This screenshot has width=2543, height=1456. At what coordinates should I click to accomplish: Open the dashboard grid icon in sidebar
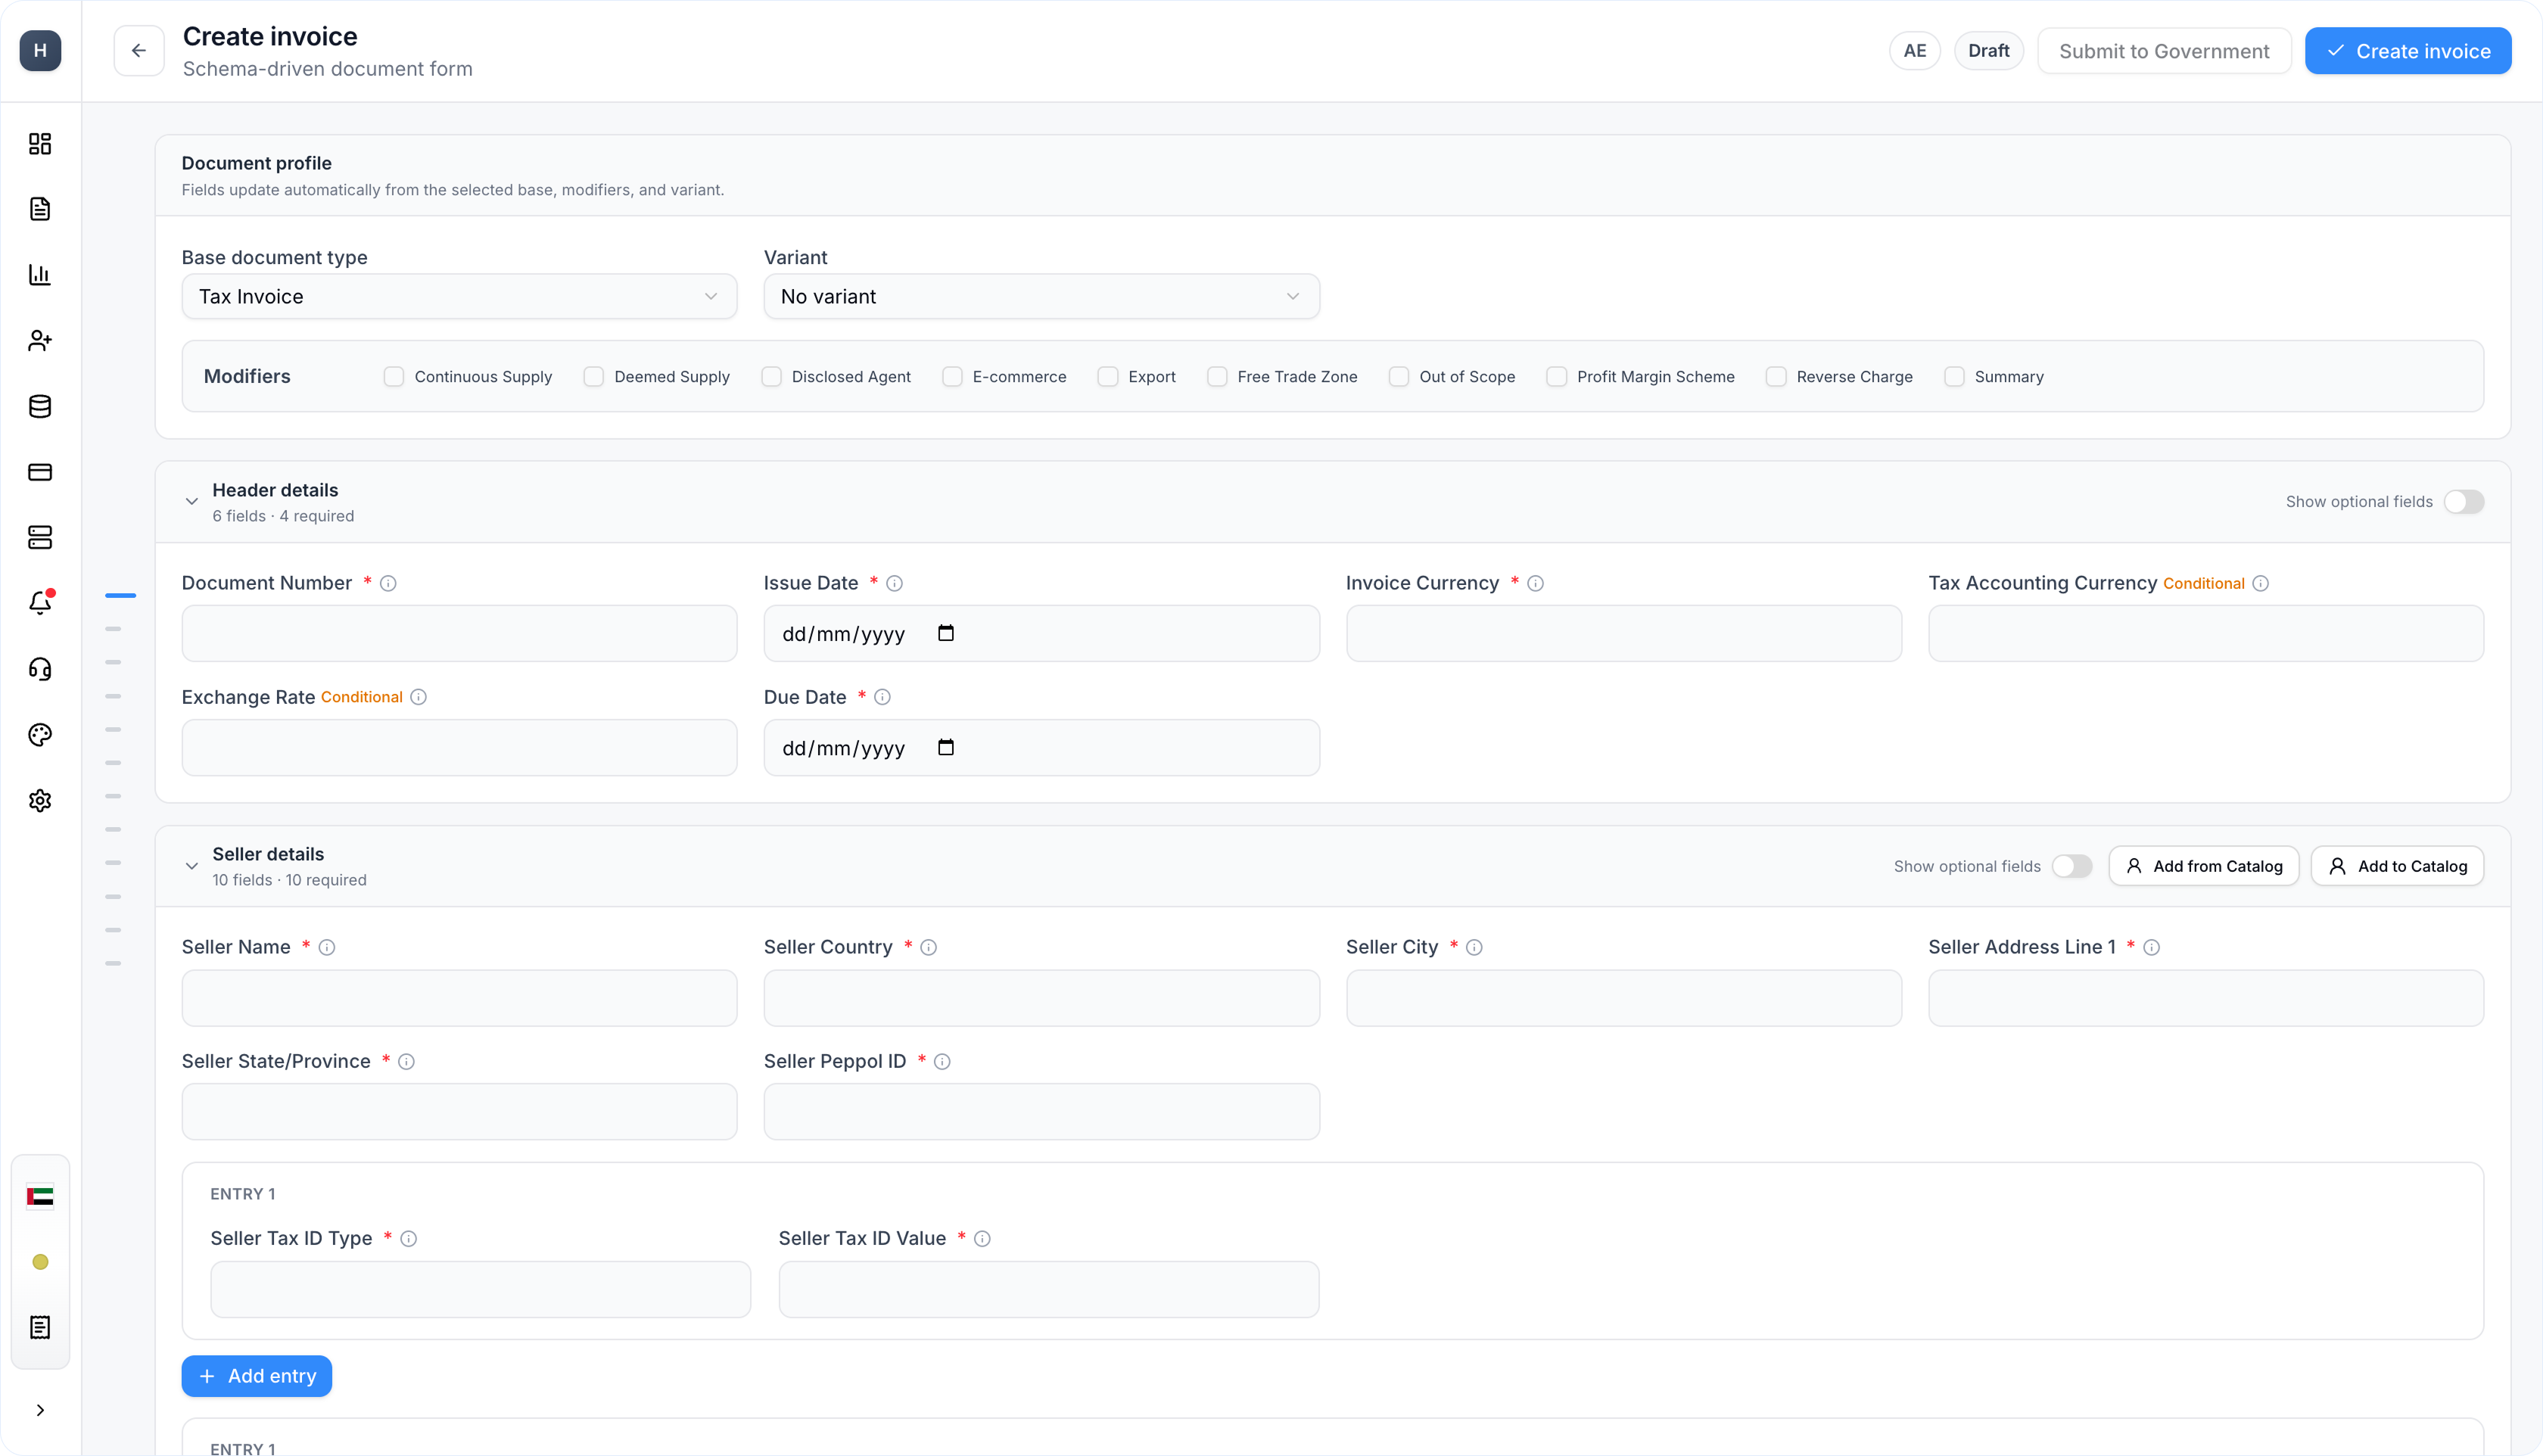pyautogui.click(x=40, y=144)
